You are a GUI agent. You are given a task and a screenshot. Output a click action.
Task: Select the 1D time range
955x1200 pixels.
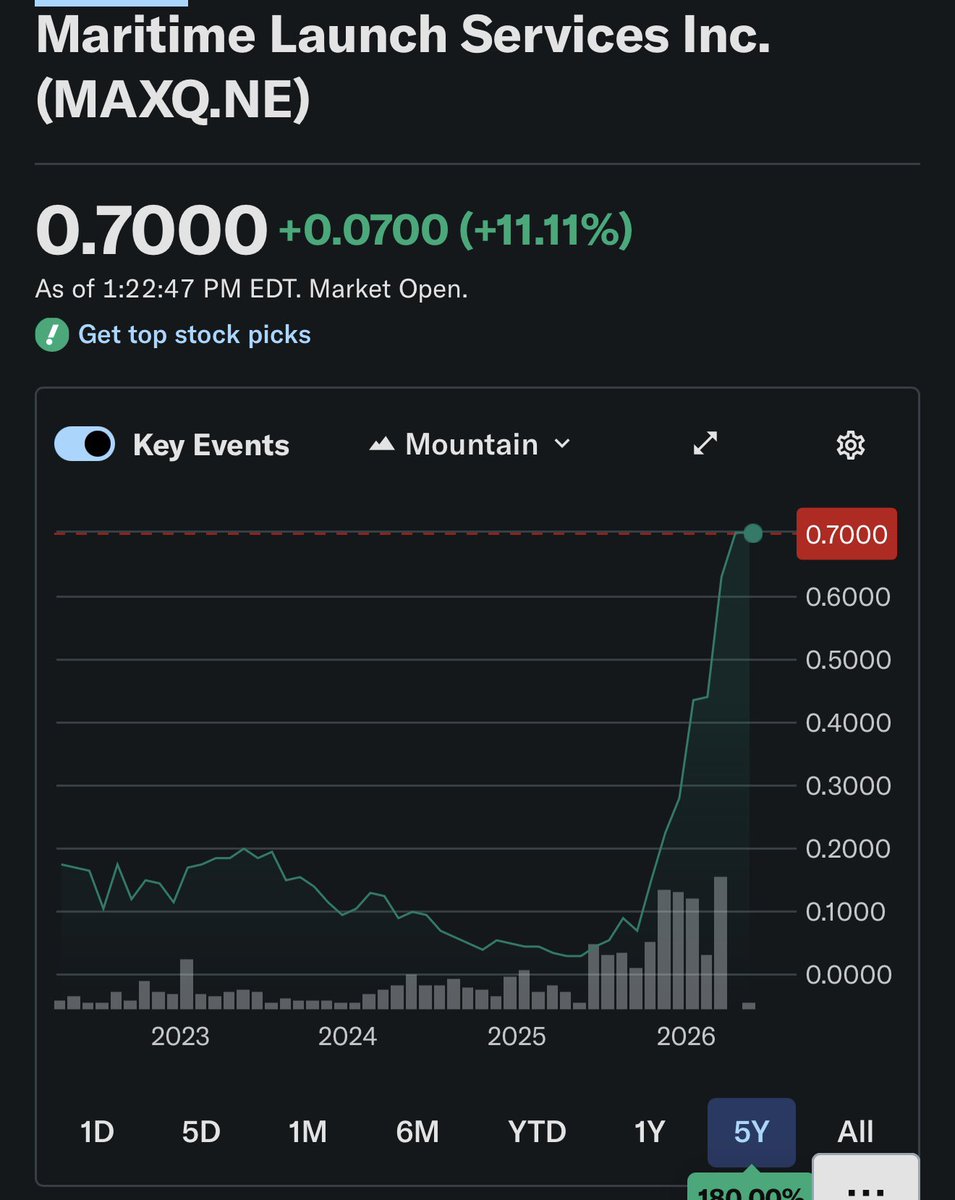(97, 1131)
